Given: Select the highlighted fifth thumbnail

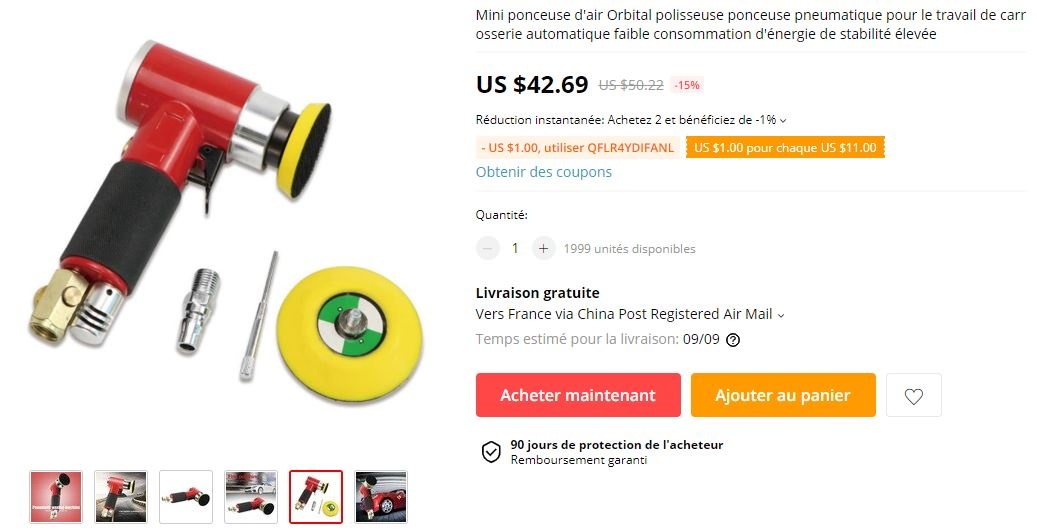Looking at the screenshot, I should [x=315, y=497].
